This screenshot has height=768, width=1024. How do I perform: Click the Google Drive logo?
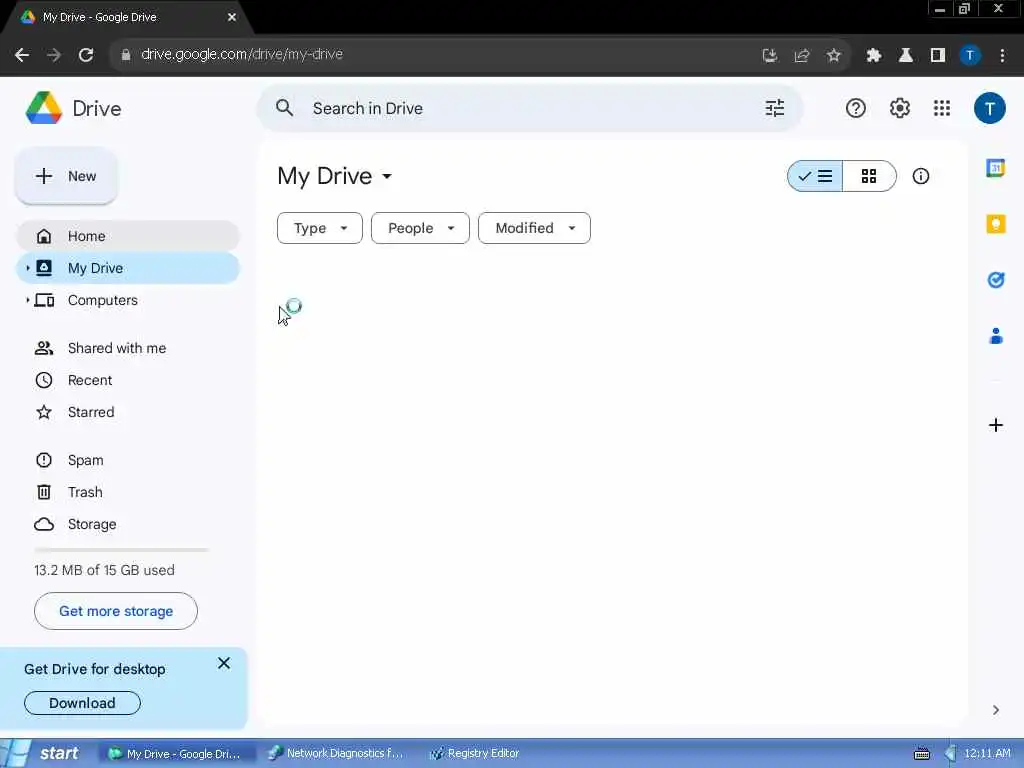(44, 108)
